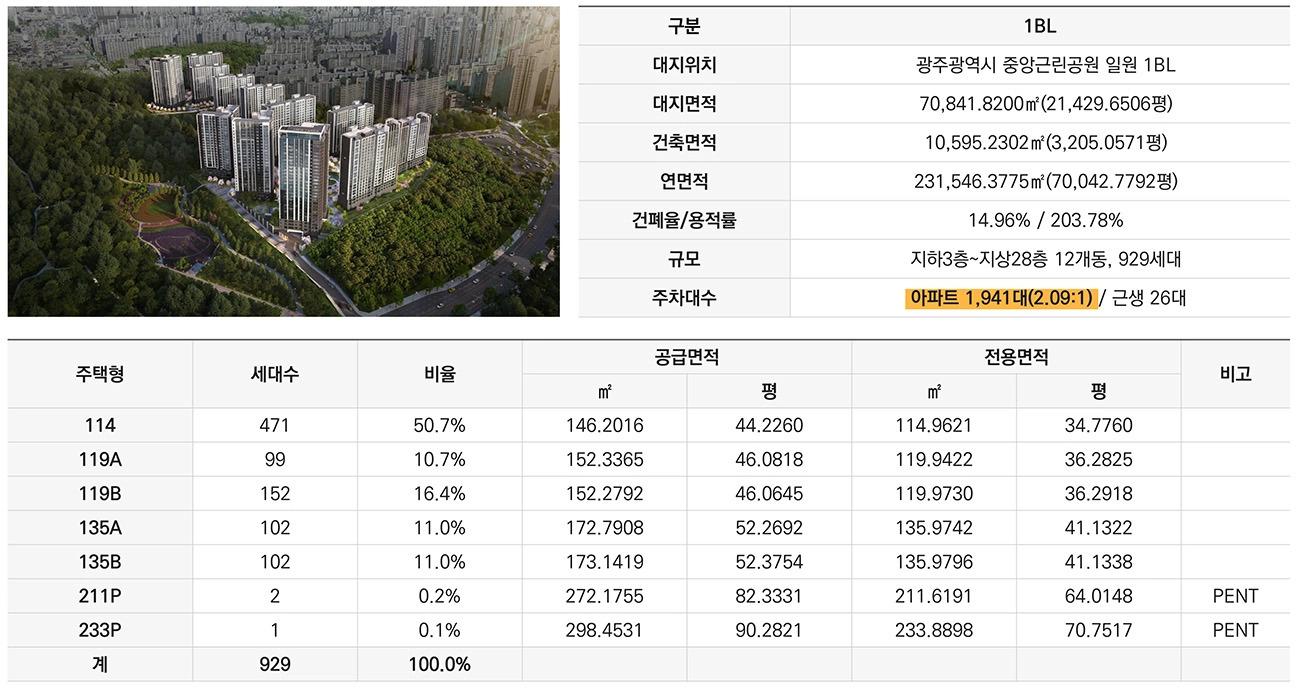Select the 공급면적 header cell
This screenshot has height=691, width=1300.
(686, 357)
